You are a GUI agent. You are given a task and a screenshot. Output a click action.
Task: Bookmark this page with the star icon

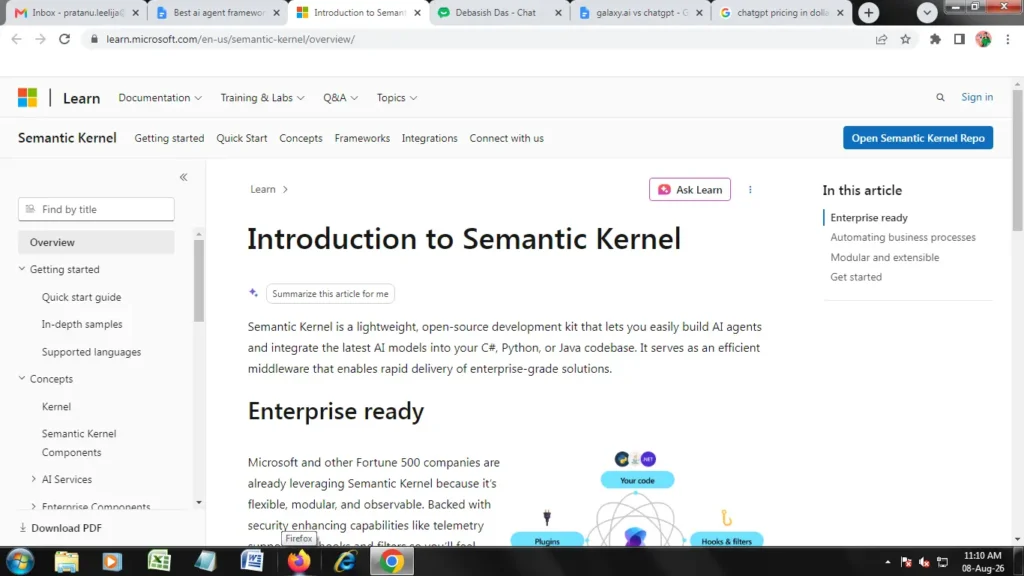tap(905, 39)
